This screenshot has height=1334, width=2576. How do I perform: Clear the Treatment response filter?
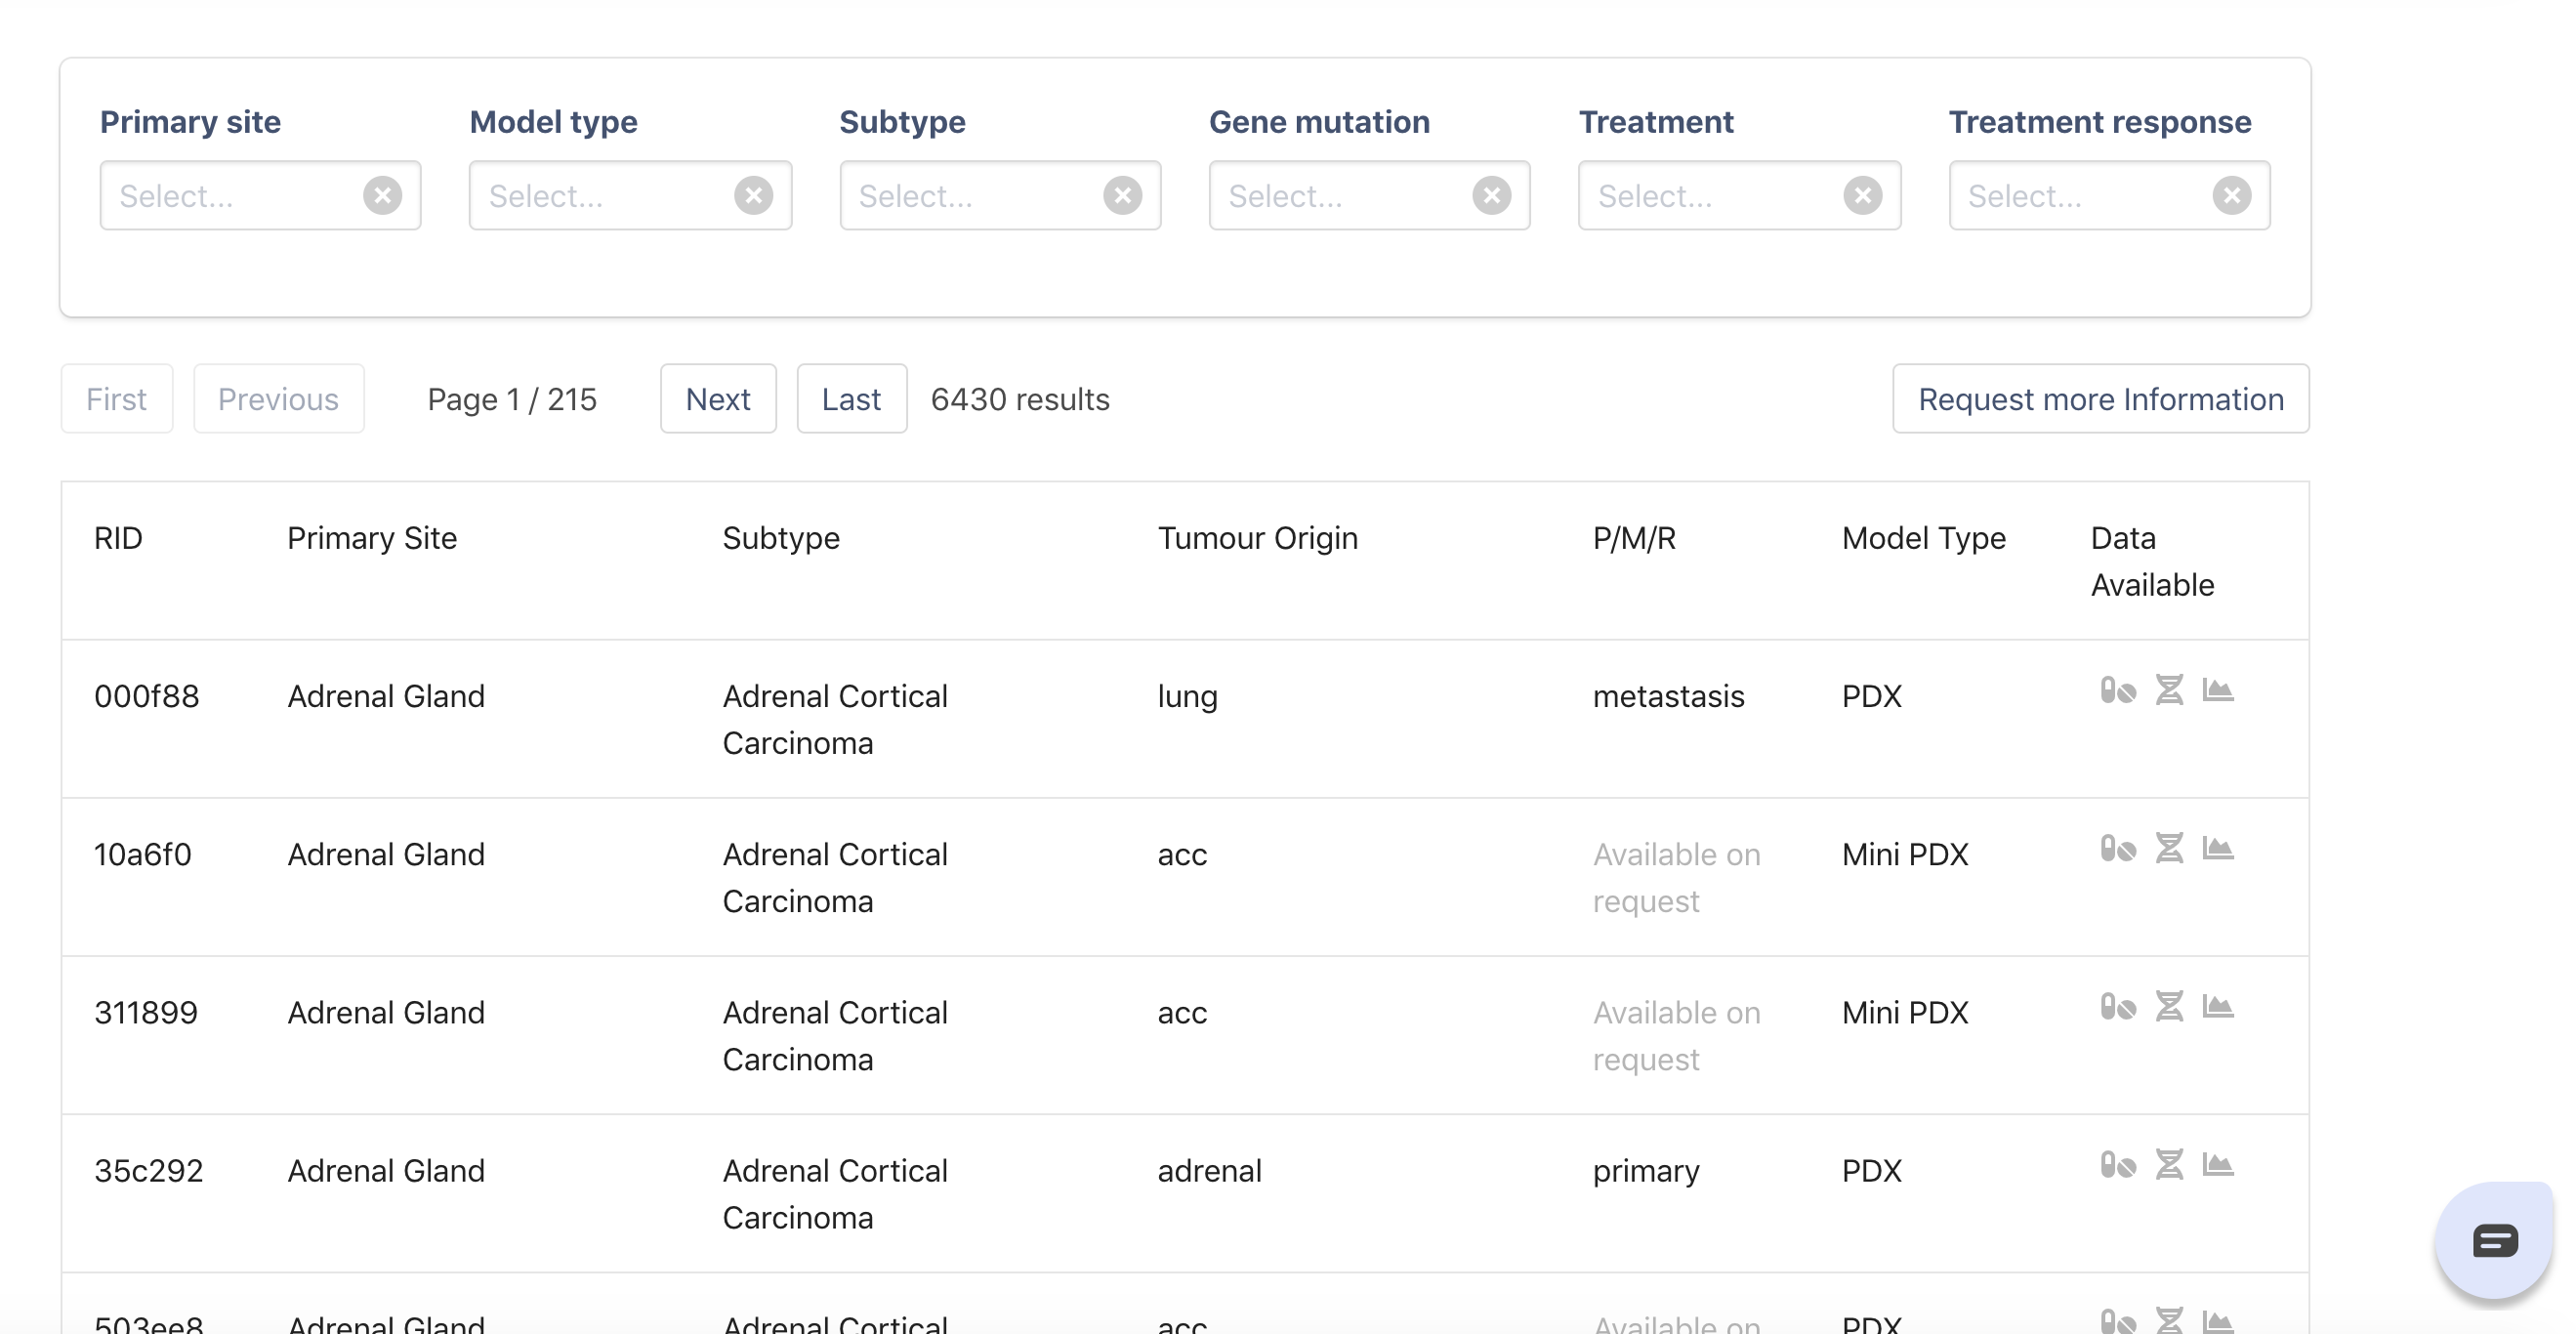2231,196
